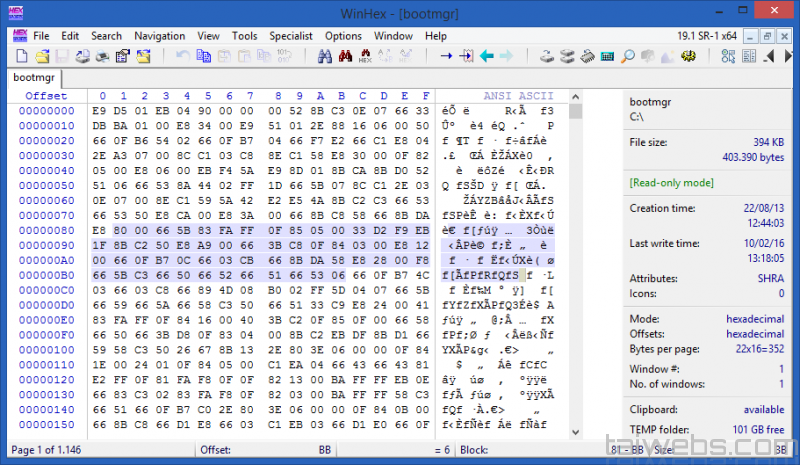This screenshot has width=800, height=465.
Task: Click the New file icon
Action: 19,56
